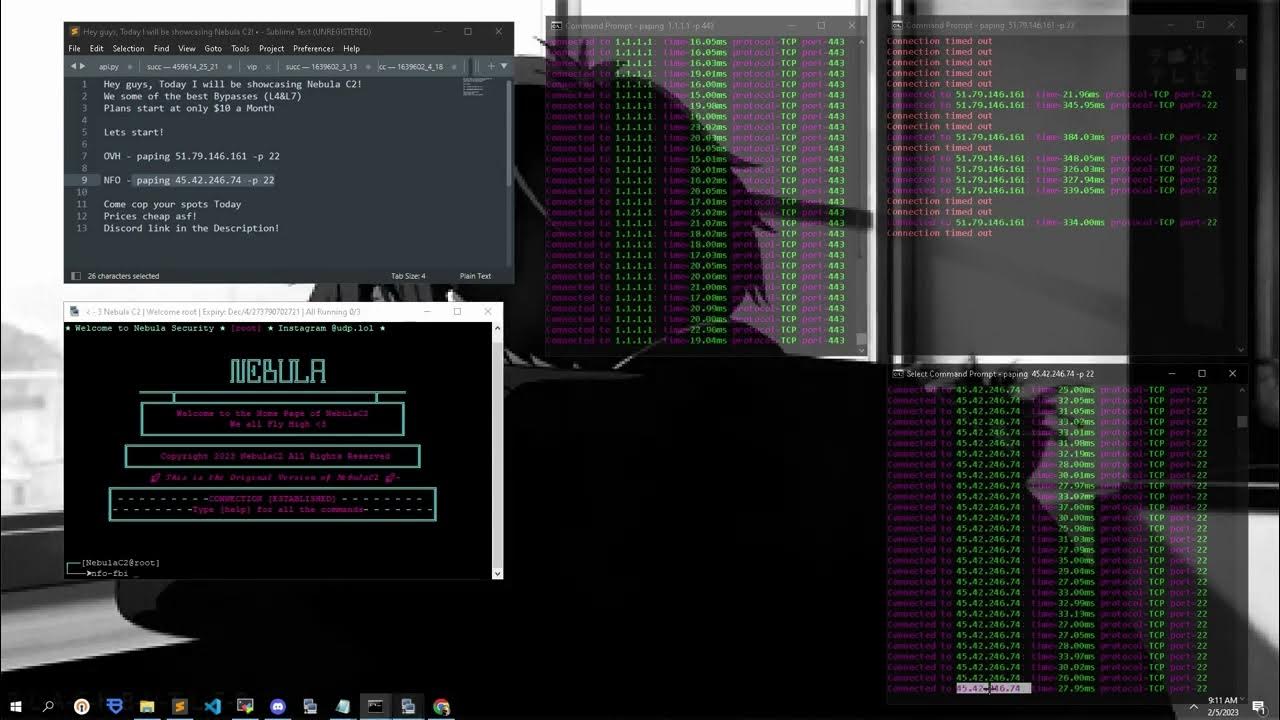The image size is (1280, 720).
Task: Open the Find menu
Action: 161,48
